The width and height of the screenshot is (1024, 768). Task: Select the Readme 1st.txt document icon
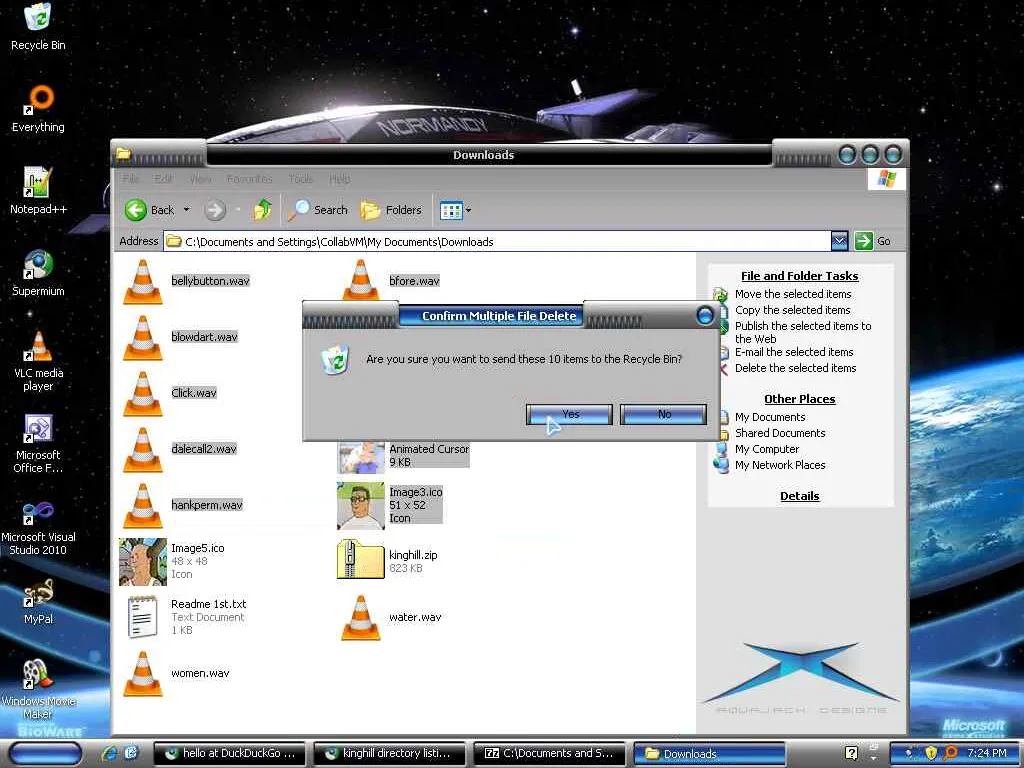(x=143, y=616)
